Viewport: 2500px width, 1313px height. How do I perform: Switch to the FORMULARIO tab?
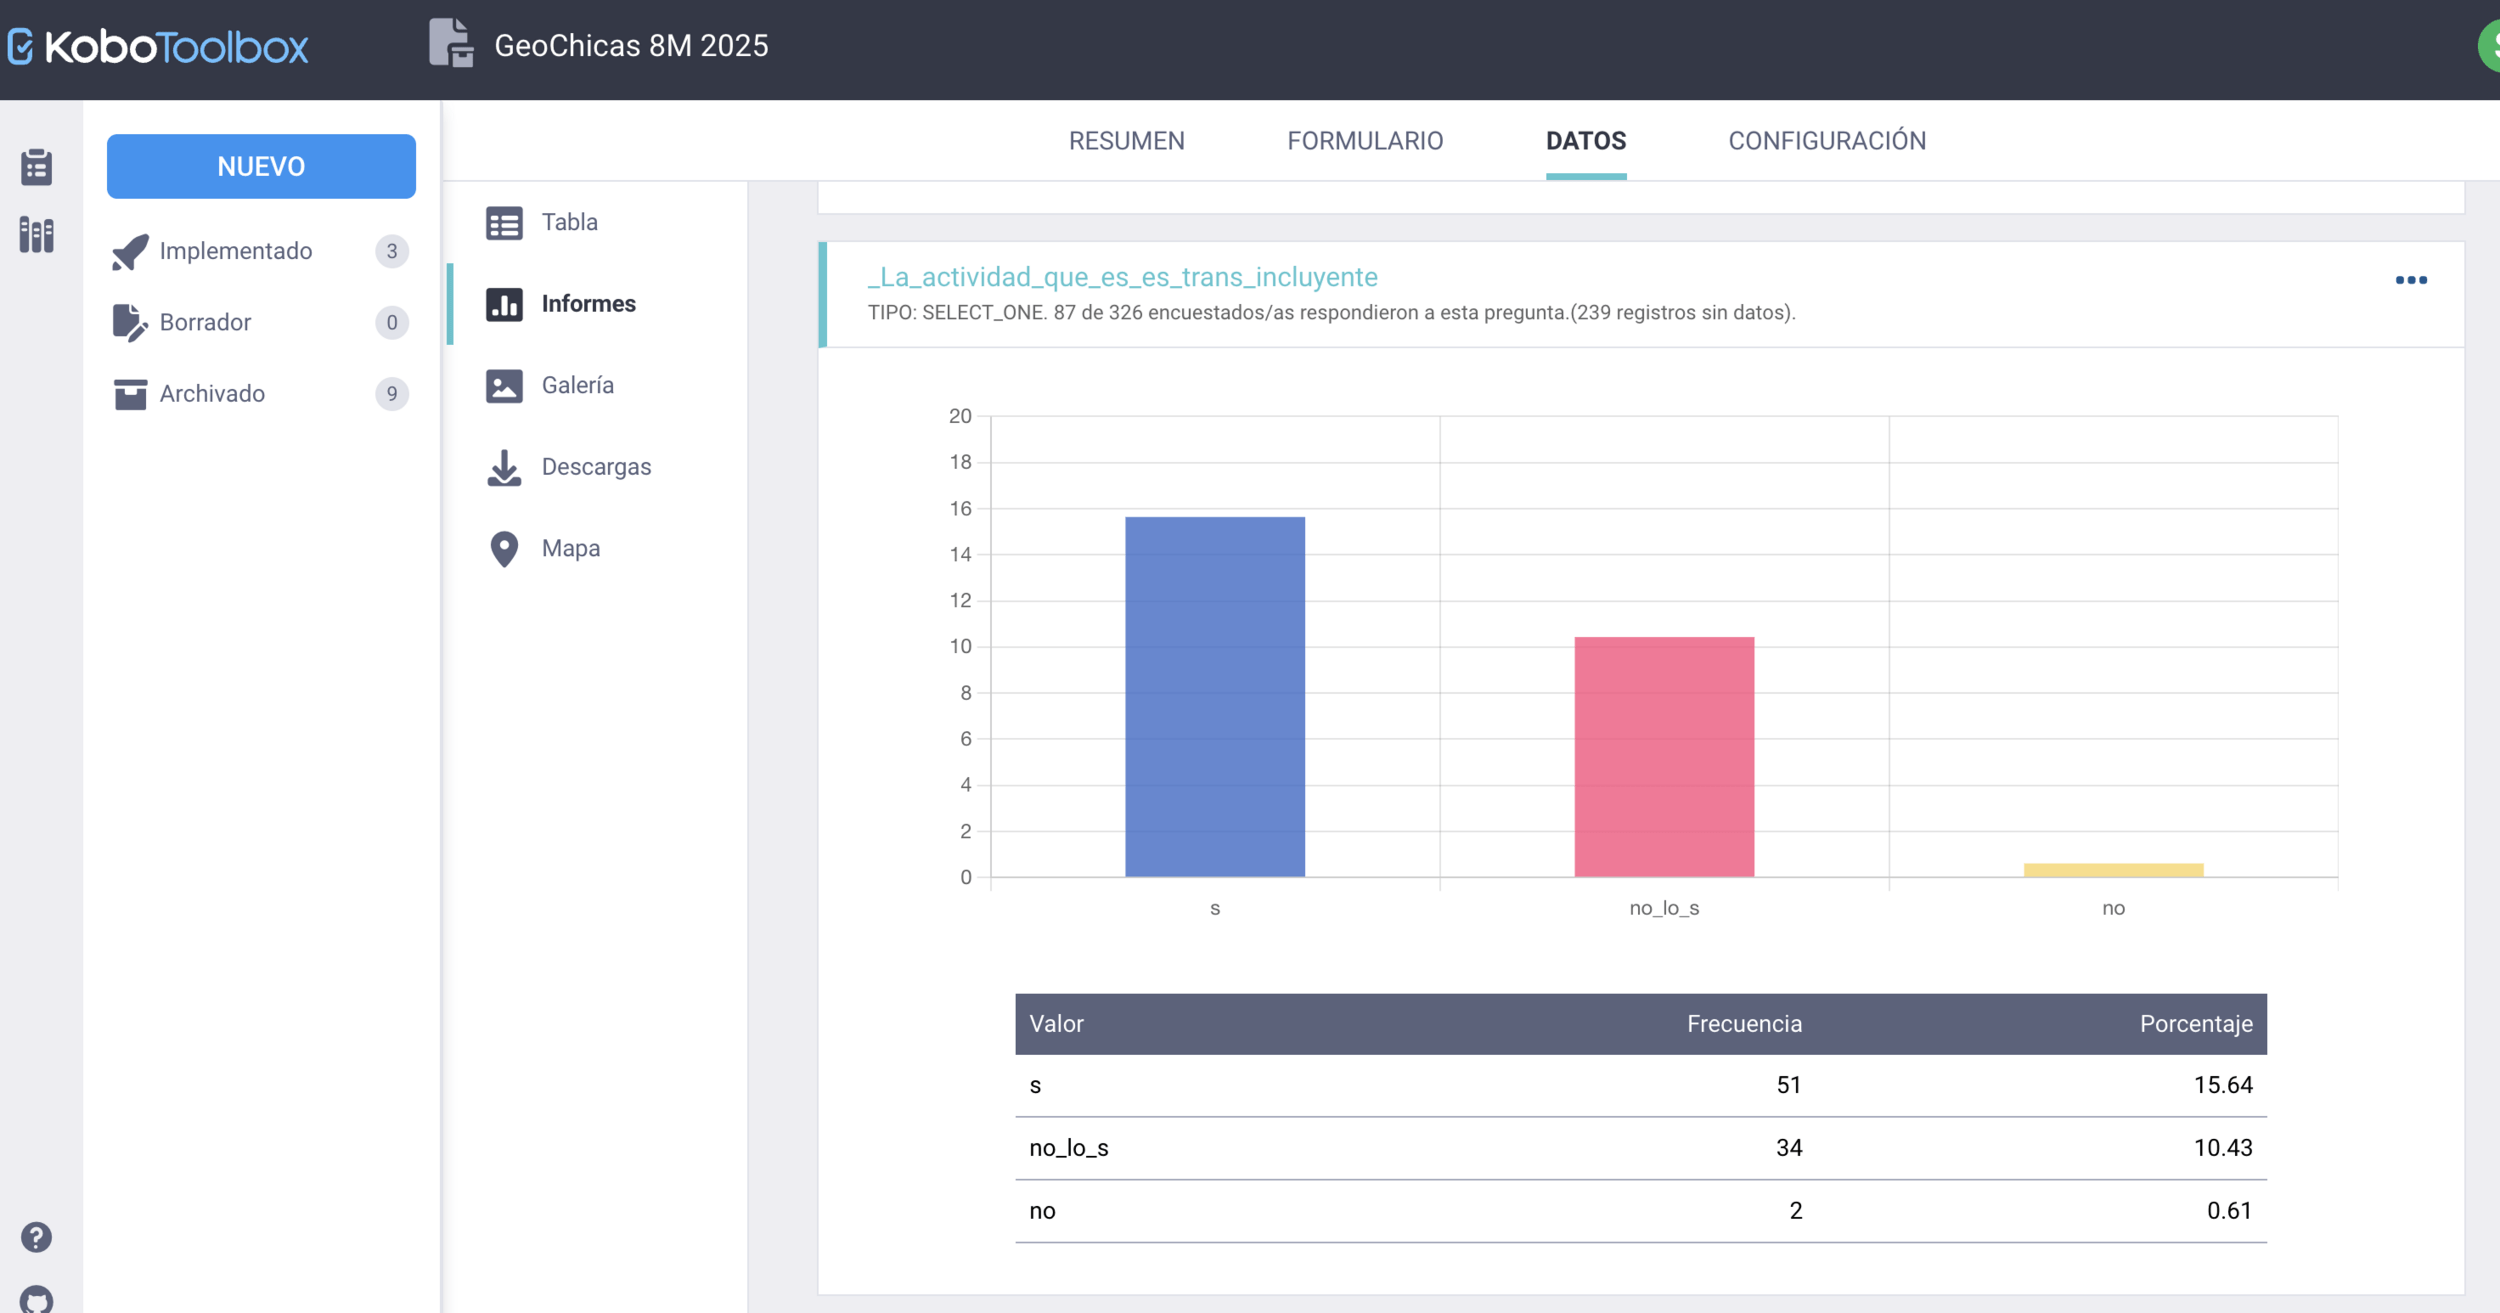point(1364,141)
